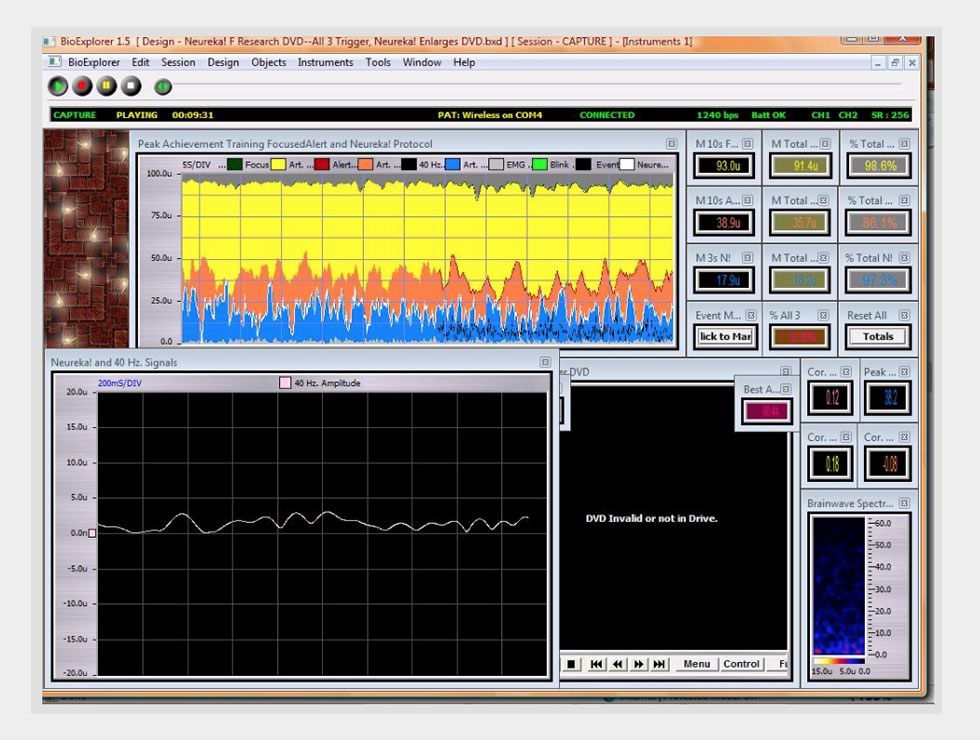Click the Reset All Totals button
The width and height of the screenshot is (980, 740).
pos(877,337)
